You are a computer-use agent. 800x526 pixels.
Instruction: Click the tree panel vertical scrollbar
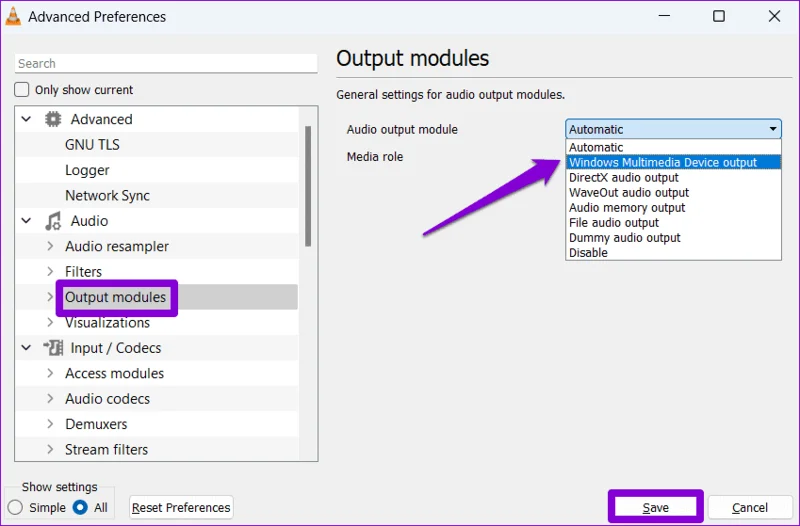pos(308,186)
